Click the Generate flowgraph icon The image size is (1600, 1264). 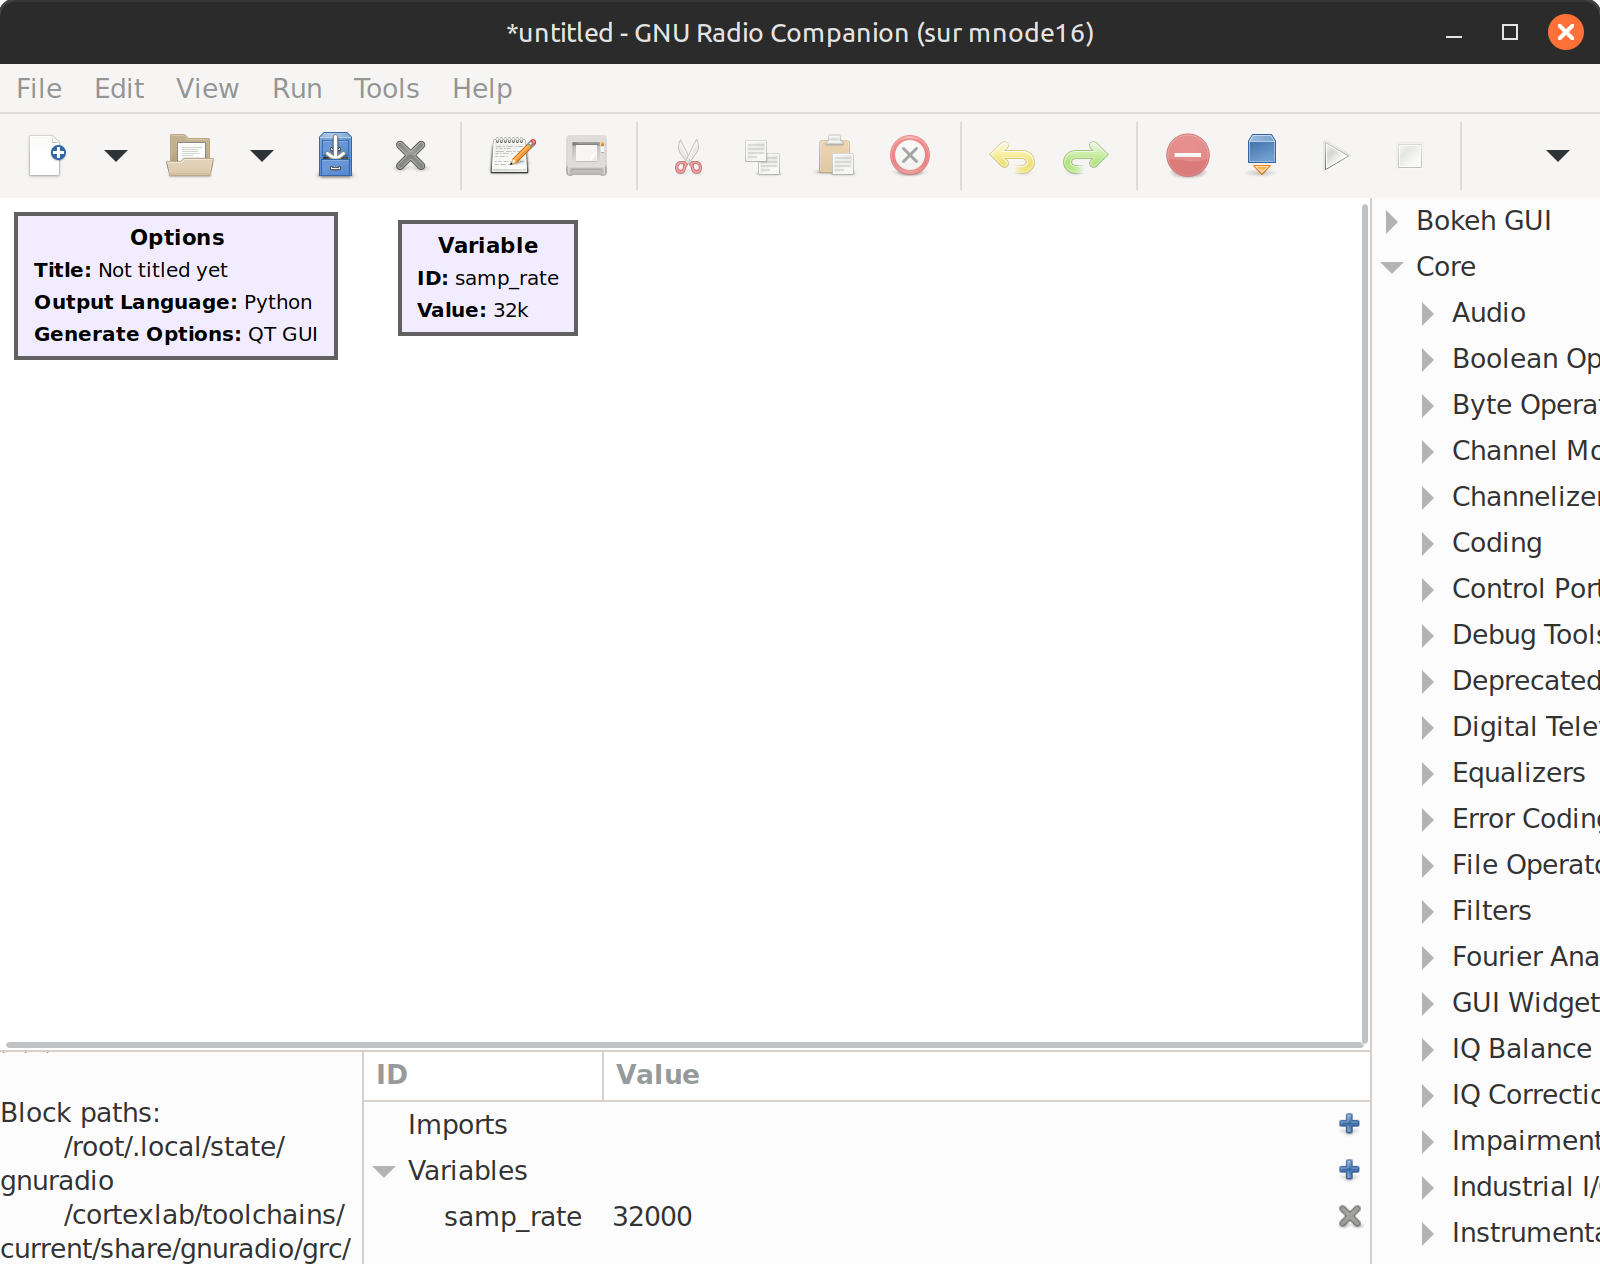1261,155
